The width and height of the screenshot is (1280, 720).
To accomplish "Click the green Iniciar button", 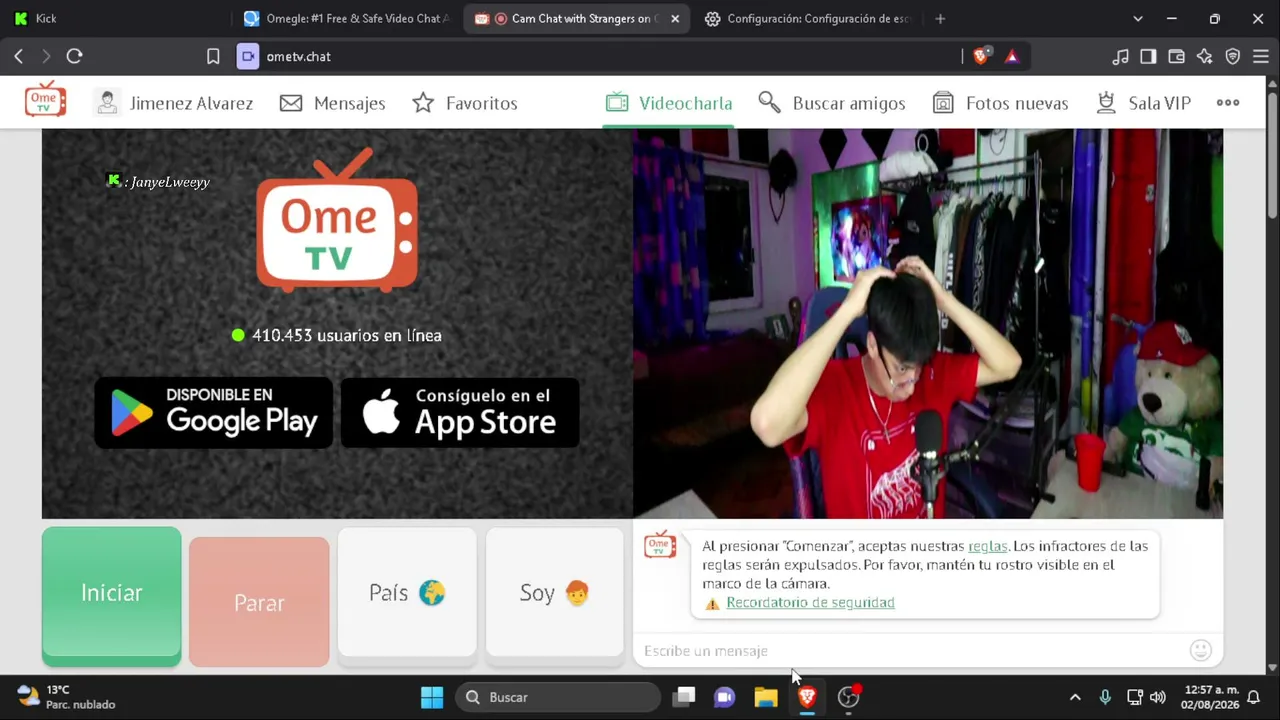I will coord(111,596).
